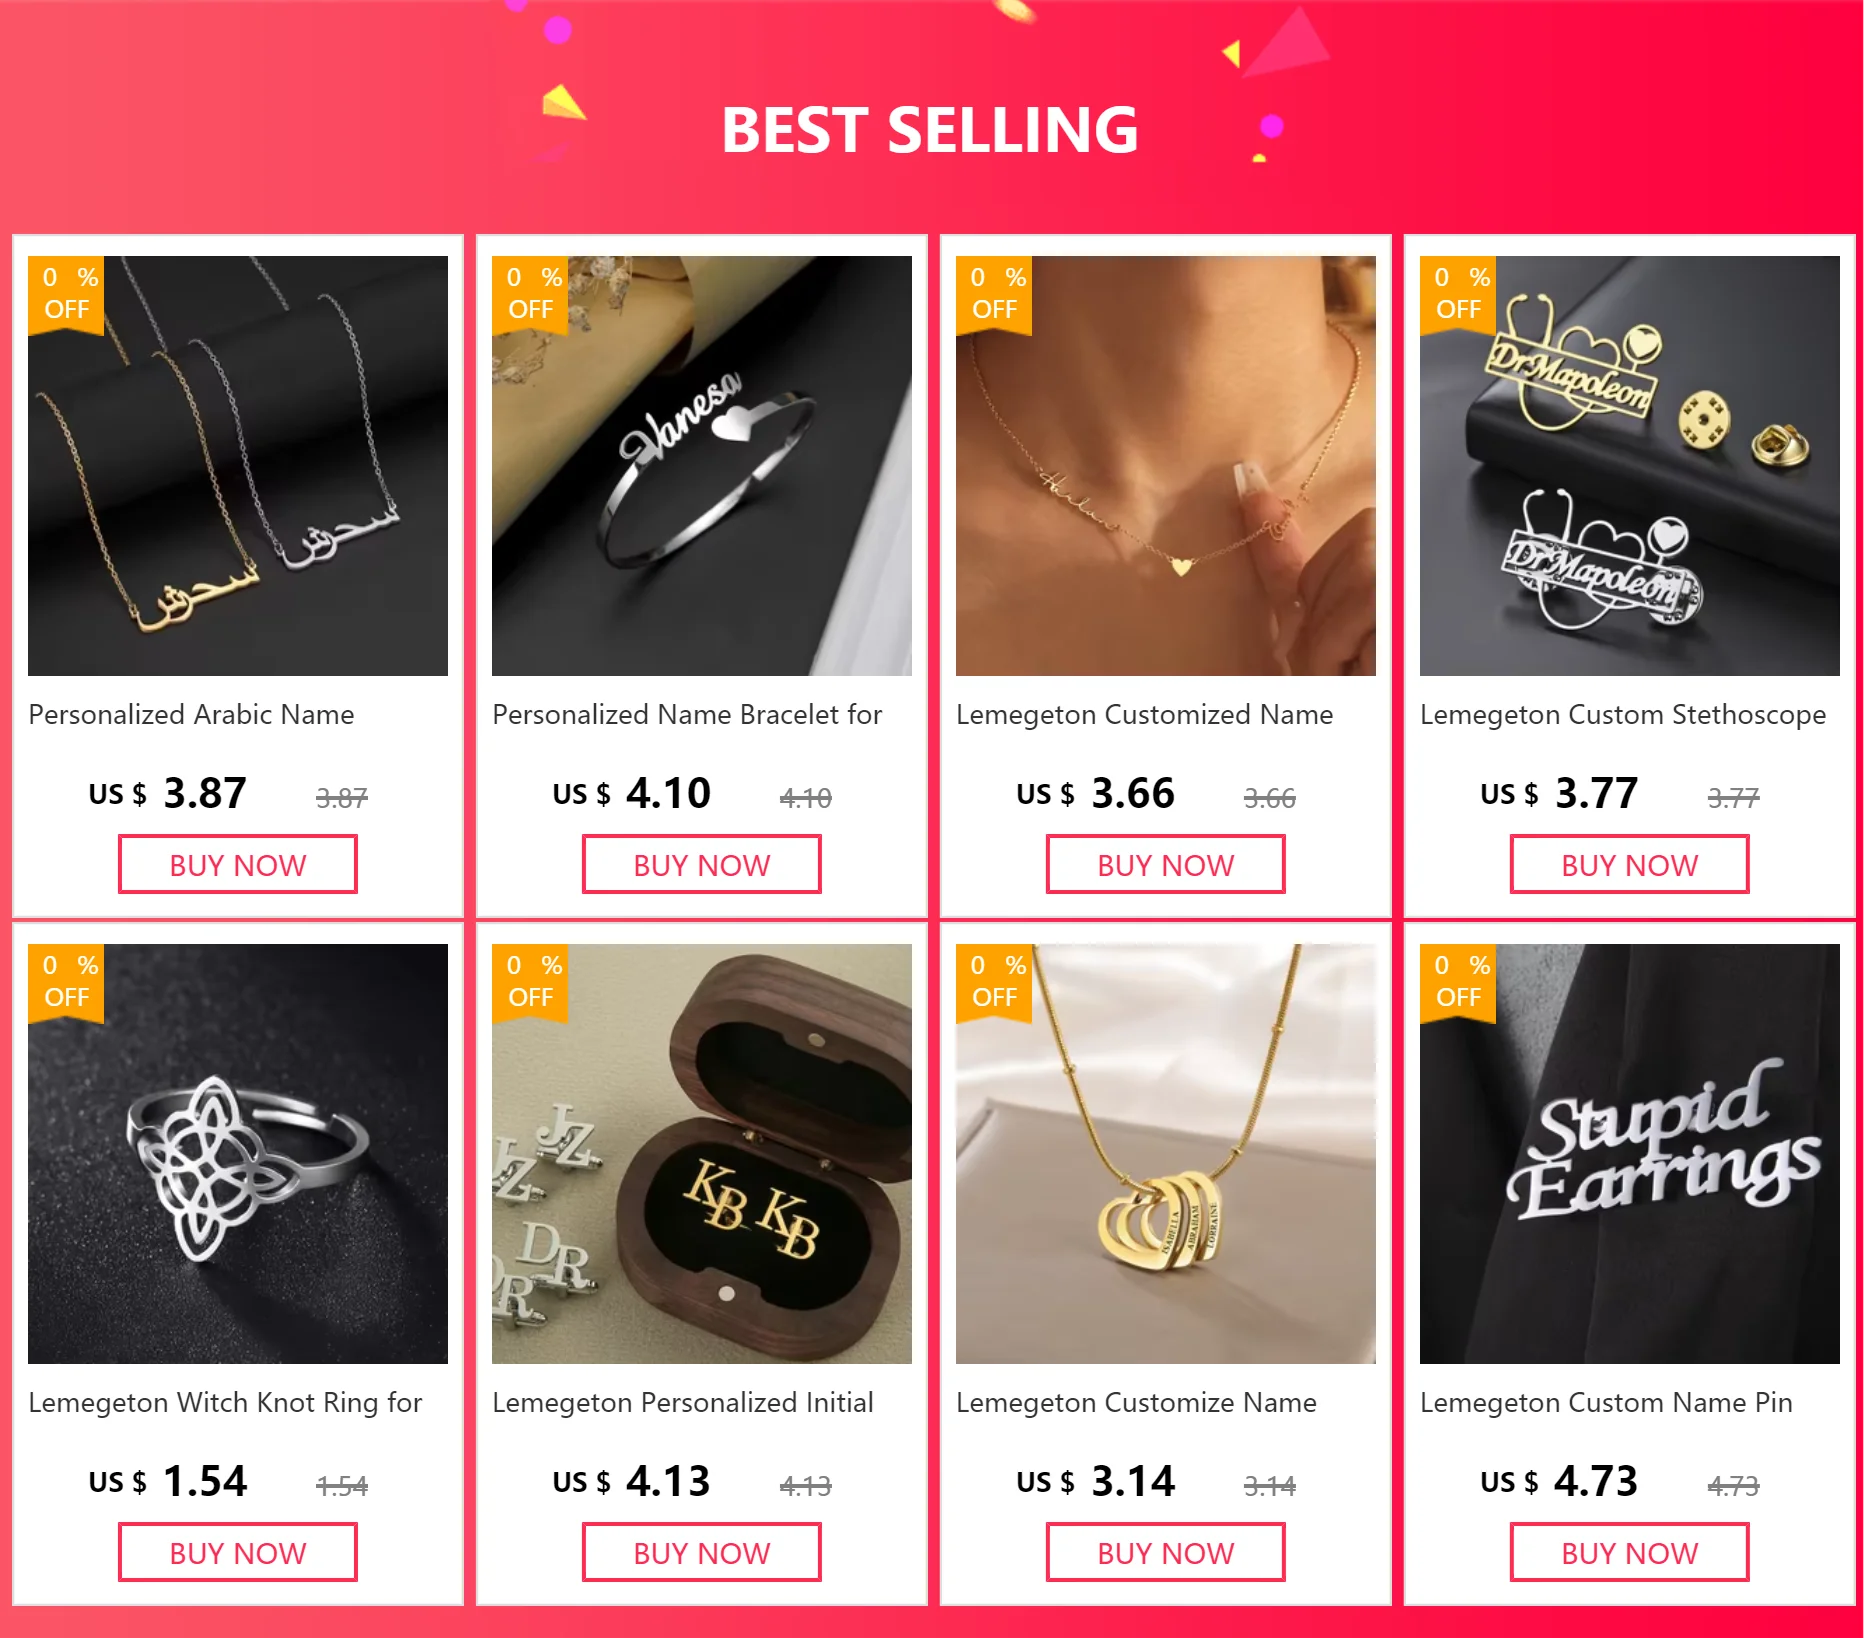Open the Vanesa name bracelet image
Screen dimensions: 1864x1638
click(x=702, y=466)
